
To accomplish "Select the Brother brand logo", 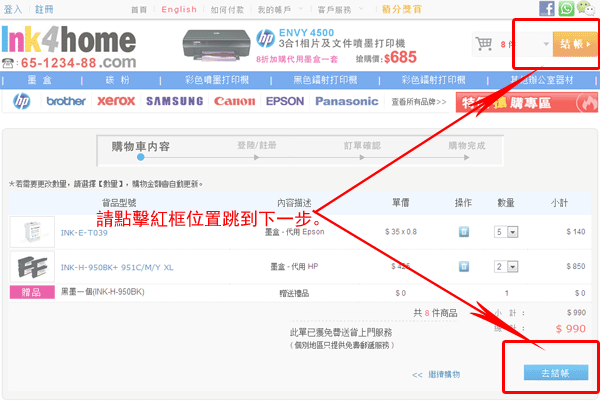I will [66, 101].
